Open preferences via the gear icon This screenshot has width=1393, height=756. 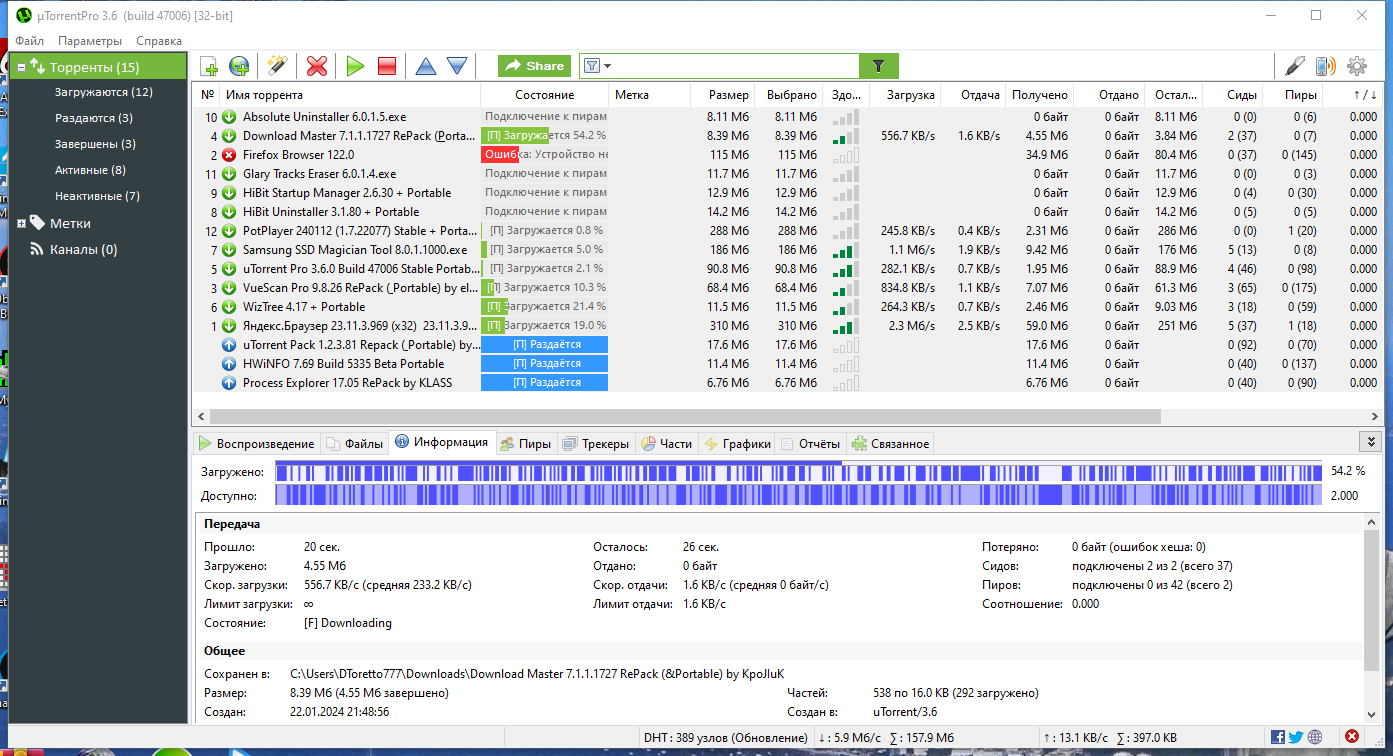1357,66
